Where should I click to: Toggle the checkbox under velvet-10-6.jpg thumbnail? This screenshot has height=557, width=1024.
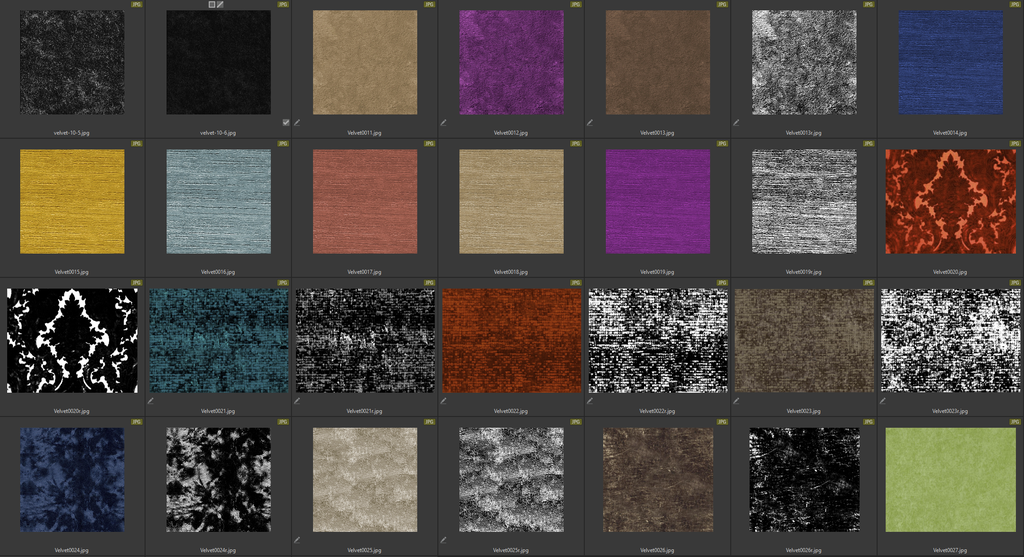(x=286, y=123)
